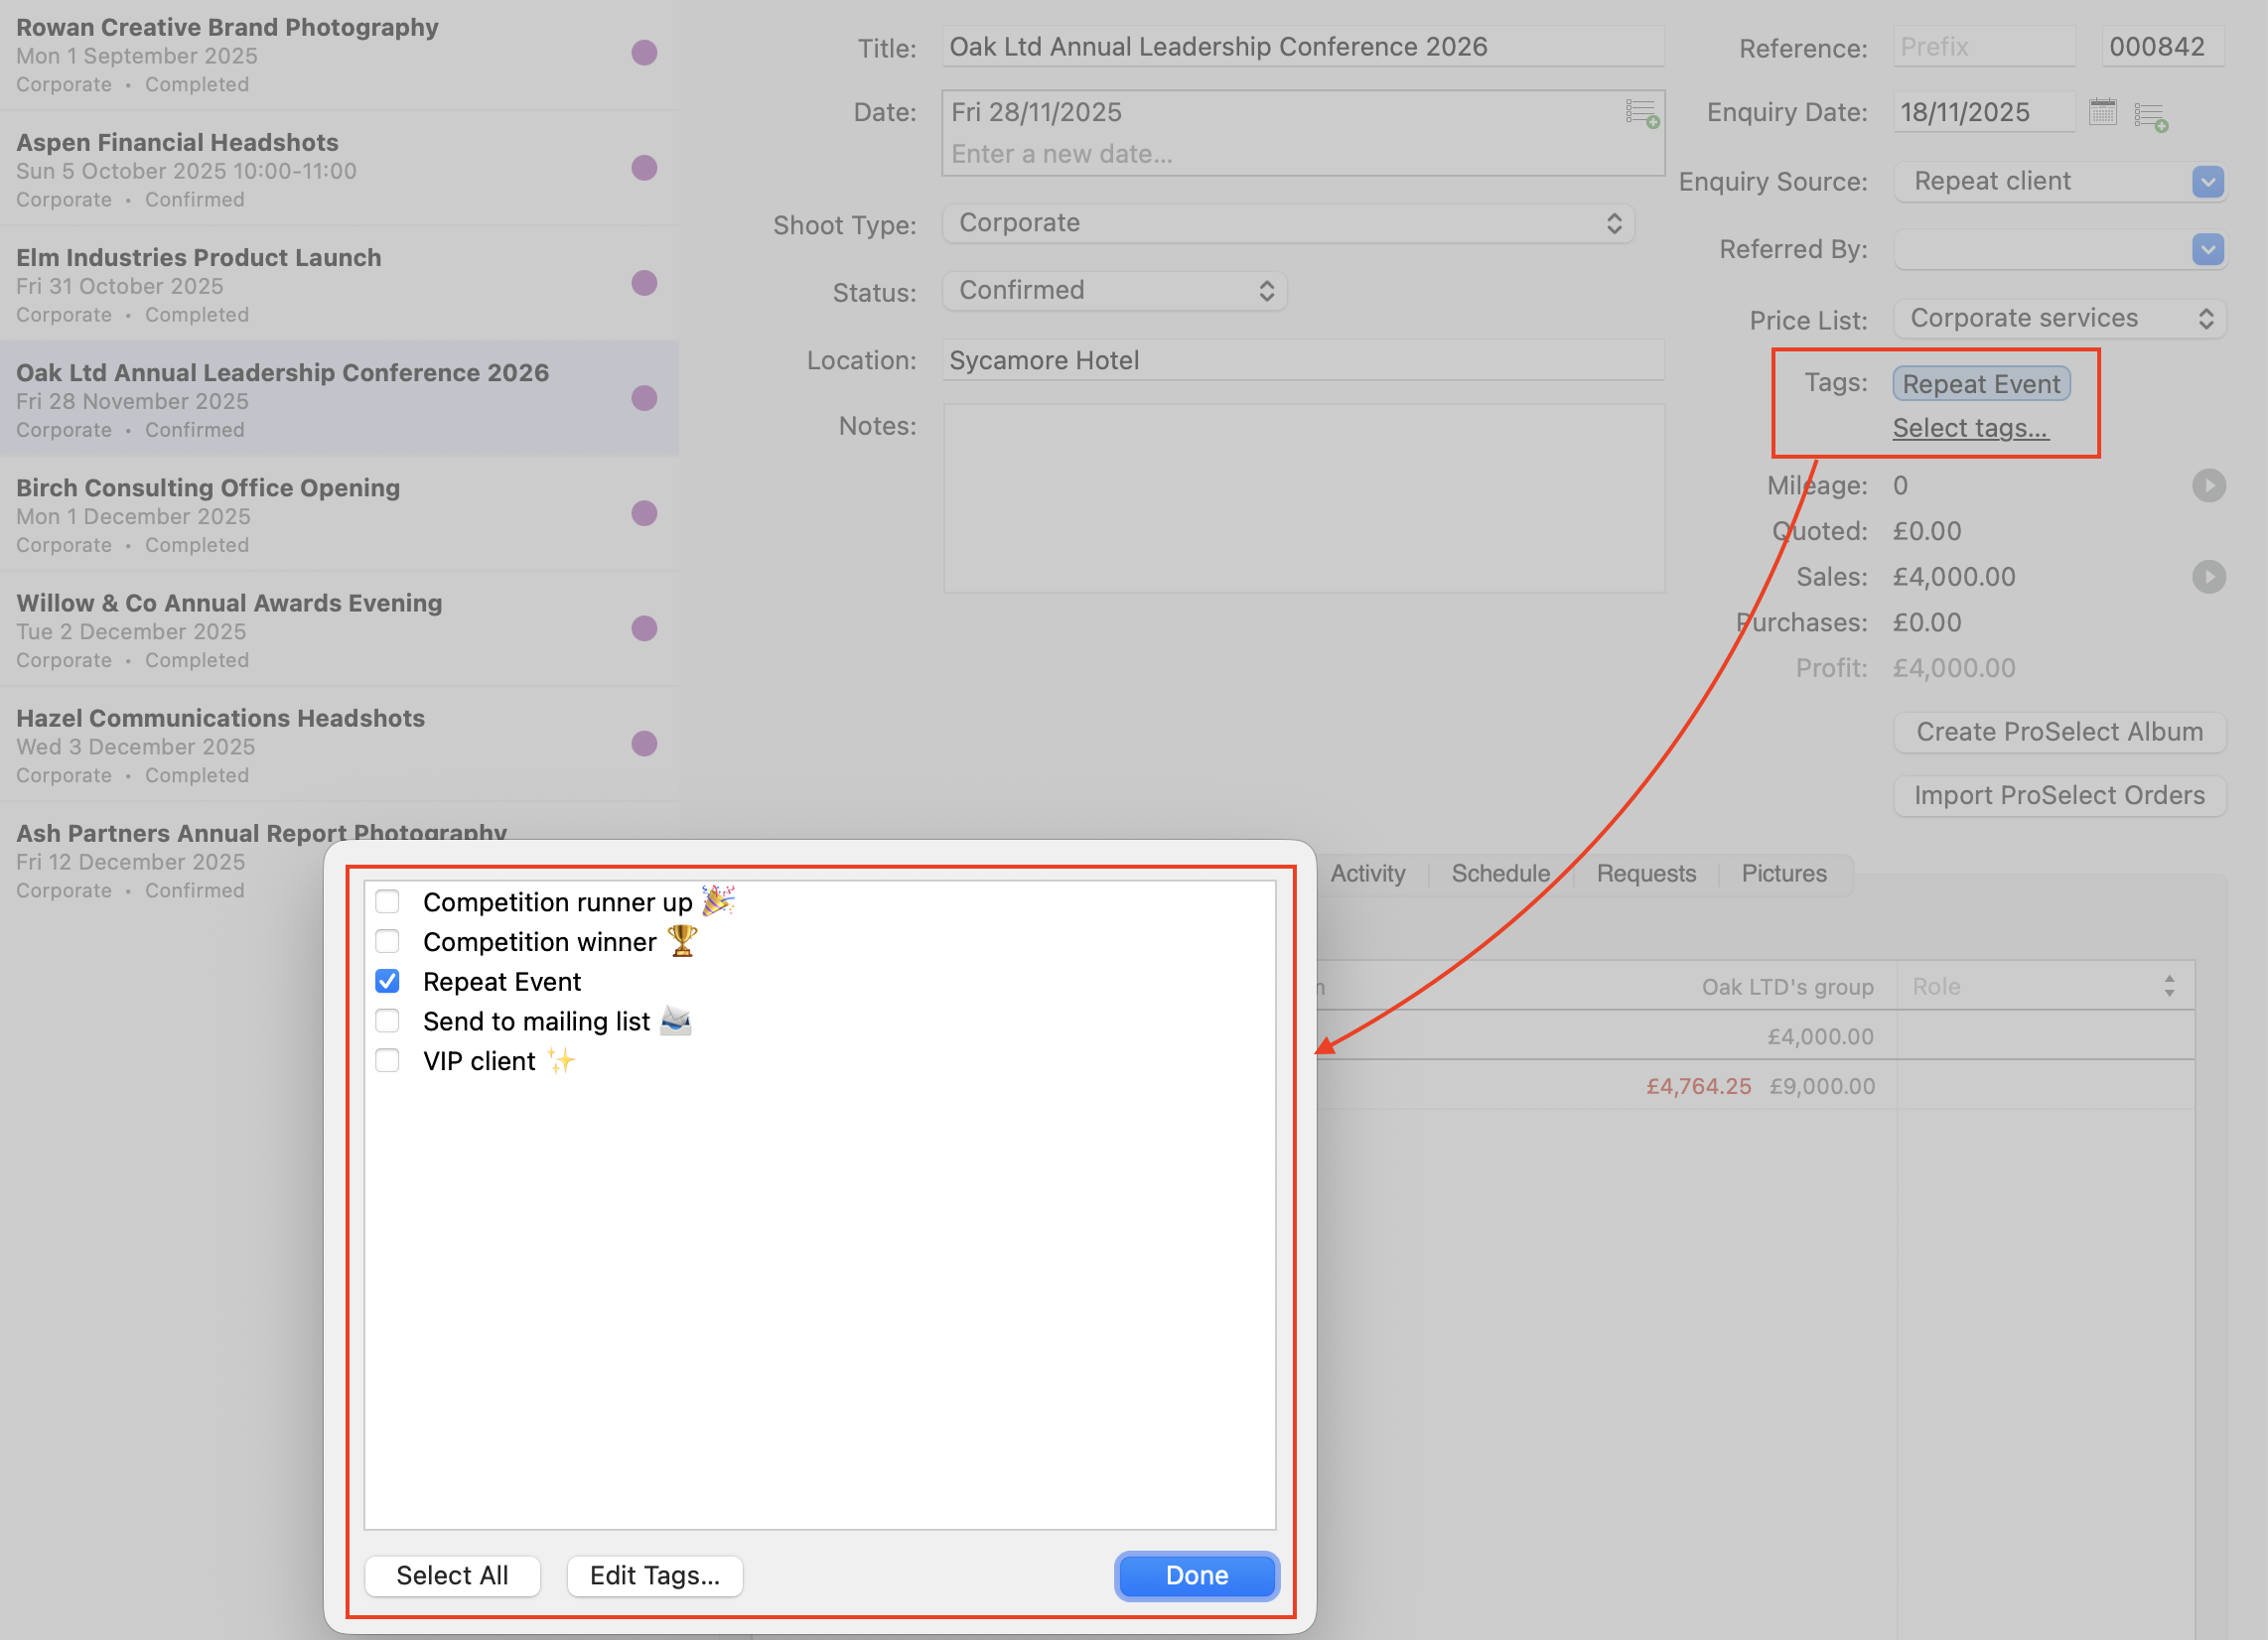
Task: Click Create ProSelect Album button
Action: [2059, 732]
